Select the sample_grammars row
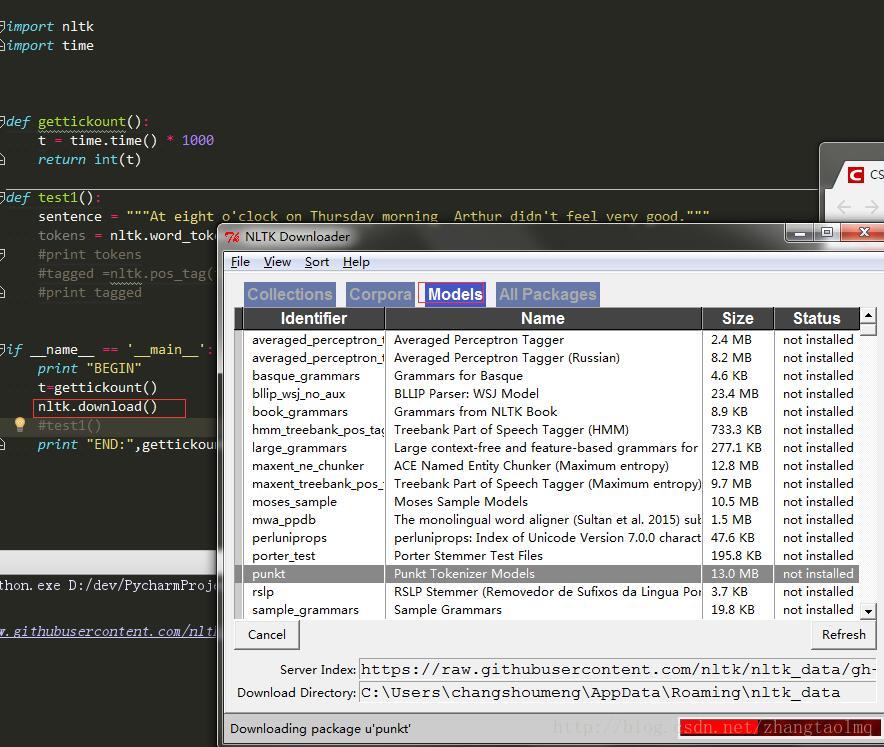This screenshot has height=747, width=884. 547,610
